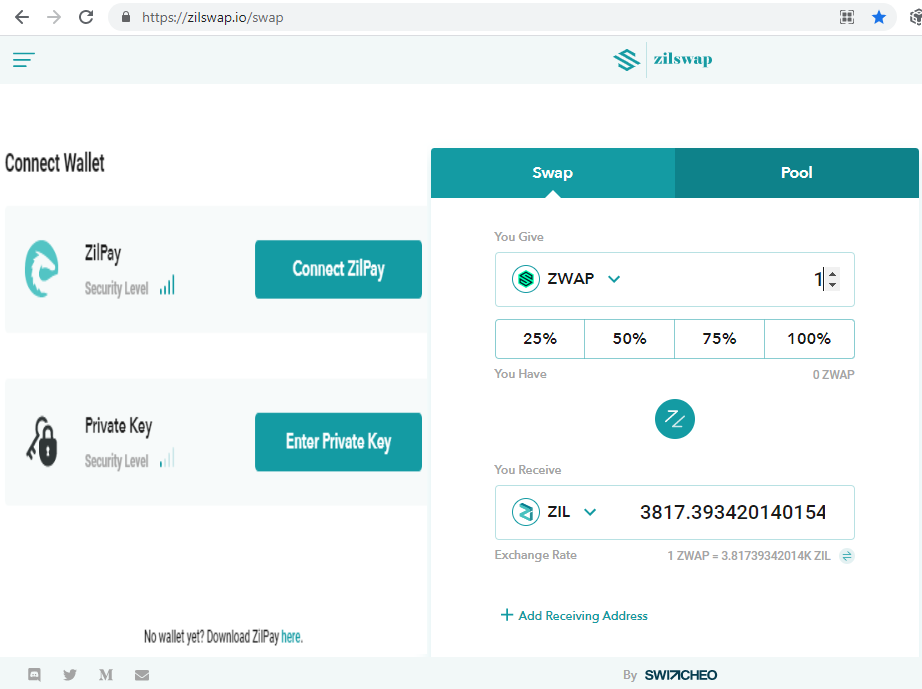Click ZilPay security level bars

click(x=167, y=285)
